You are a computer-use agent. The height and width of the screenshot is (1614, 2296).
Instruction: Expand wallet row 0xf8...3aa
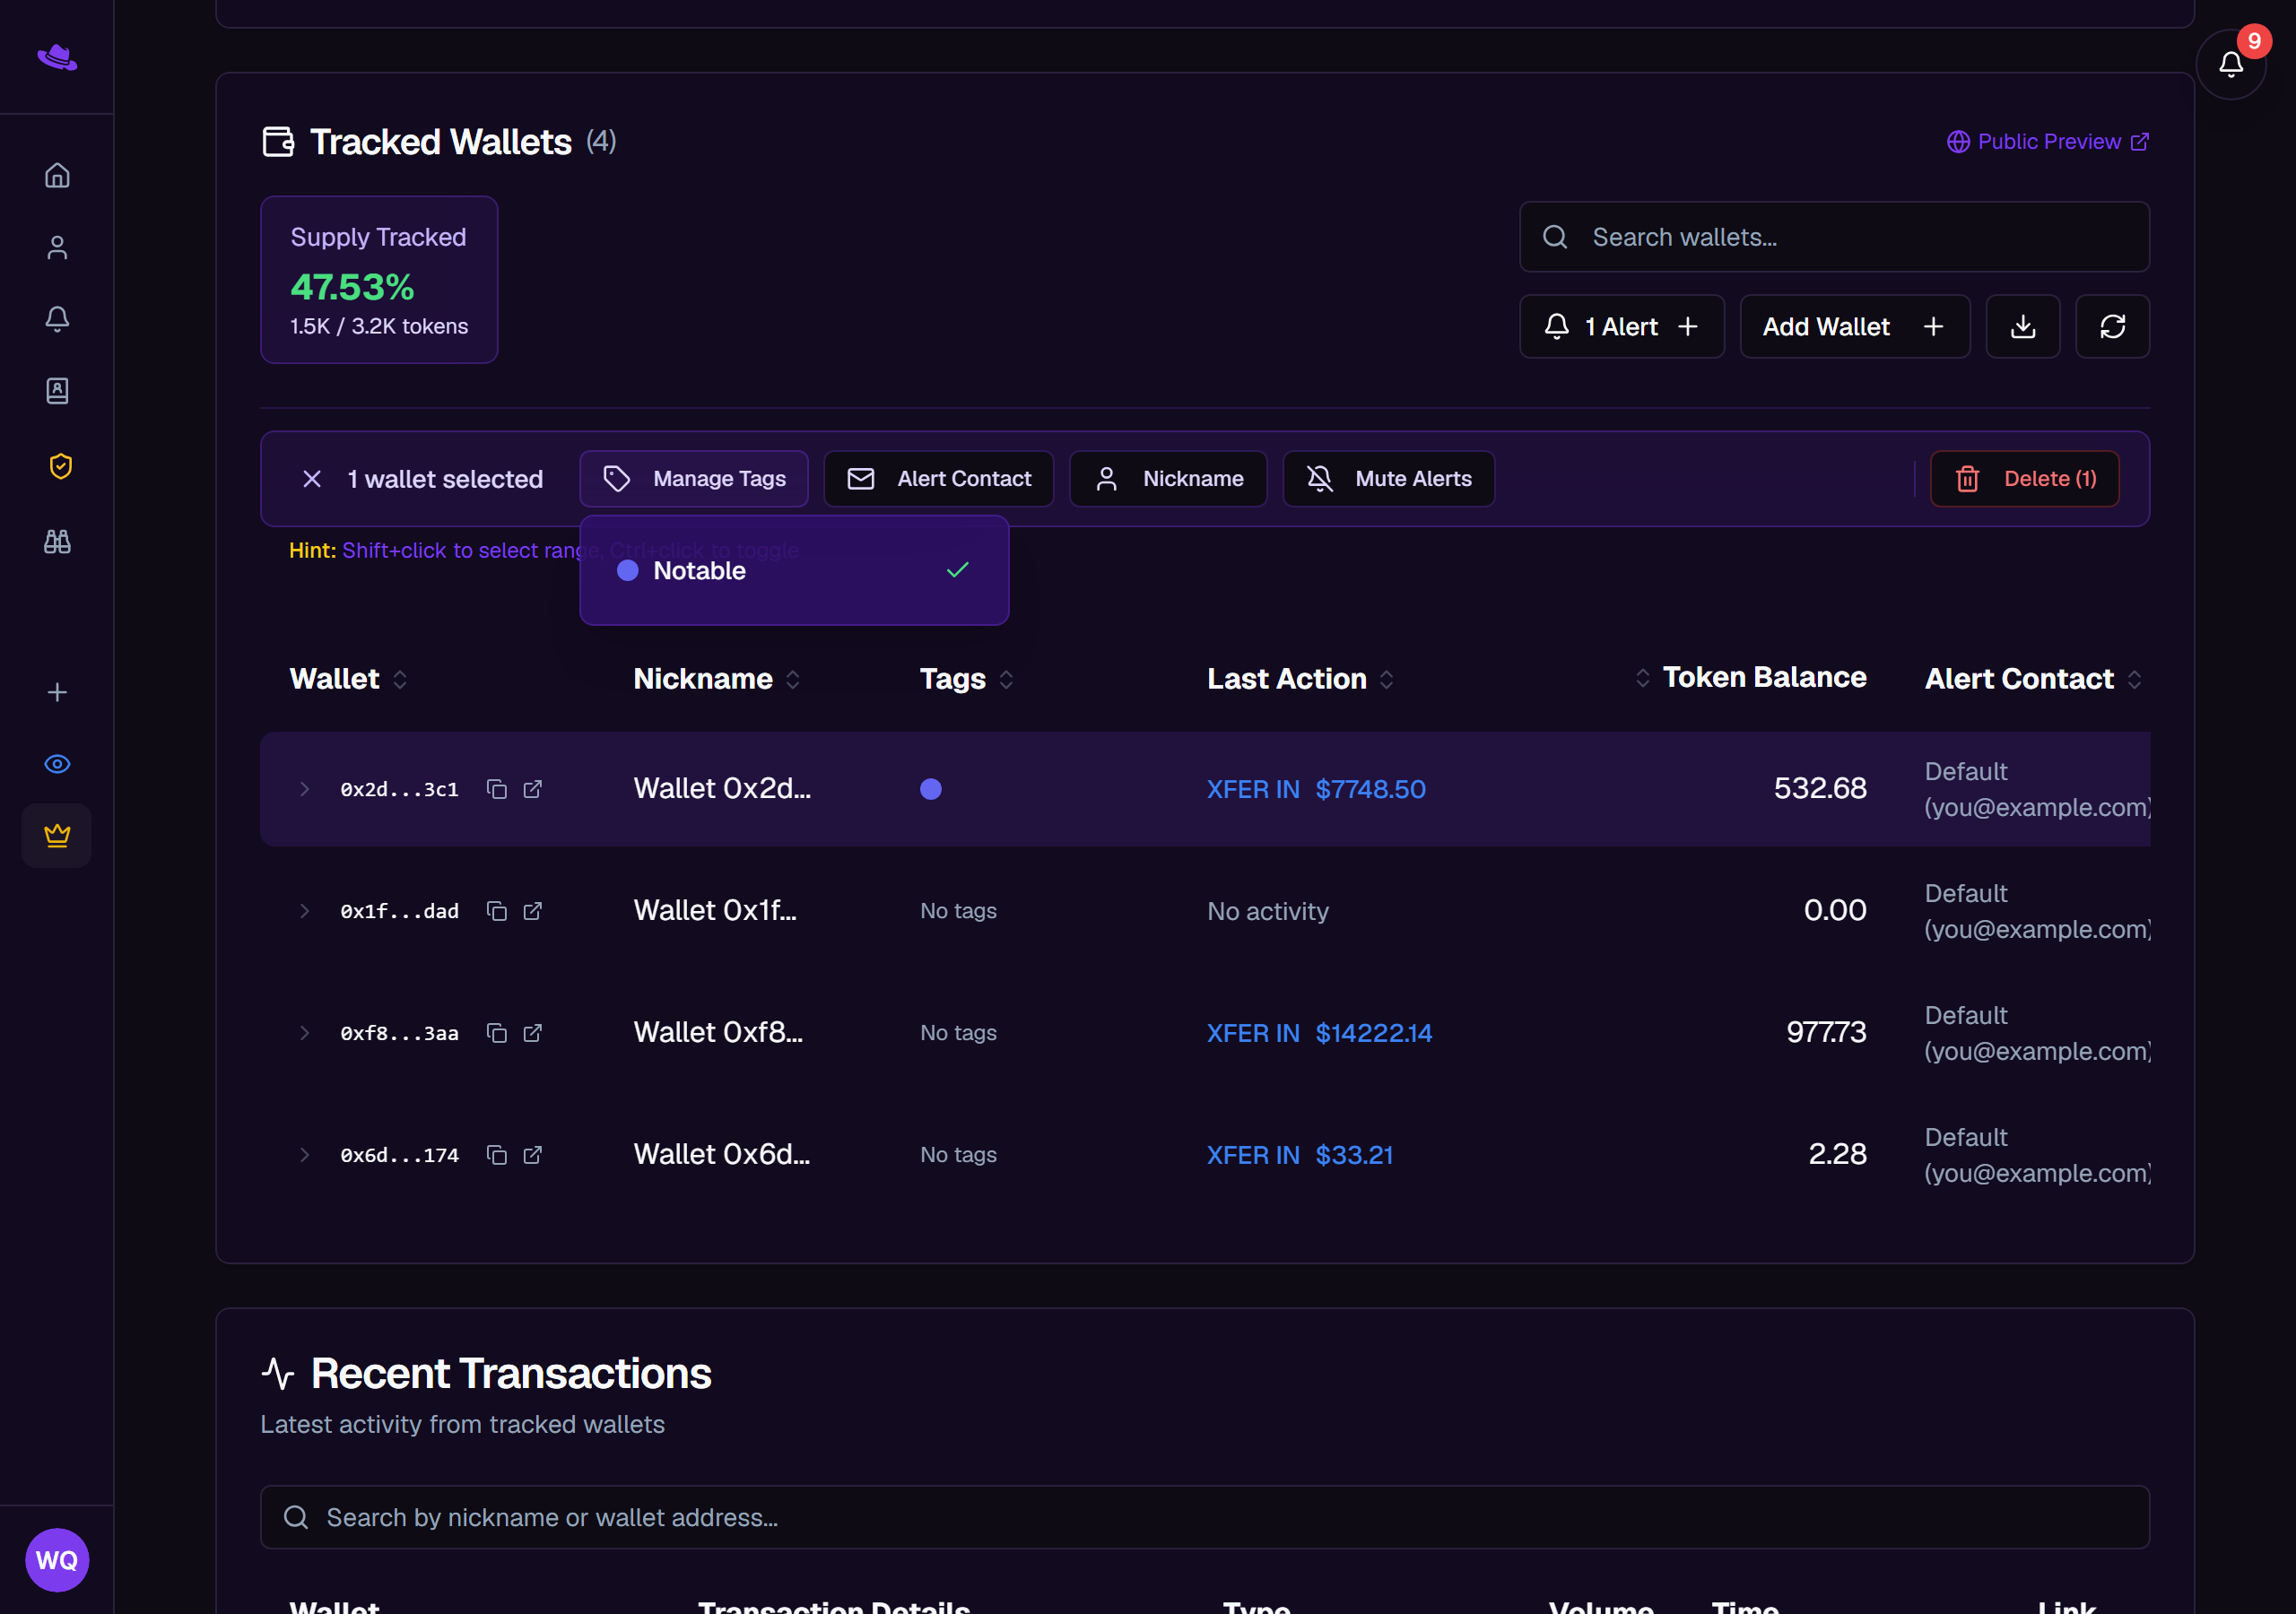[304, 1033]
